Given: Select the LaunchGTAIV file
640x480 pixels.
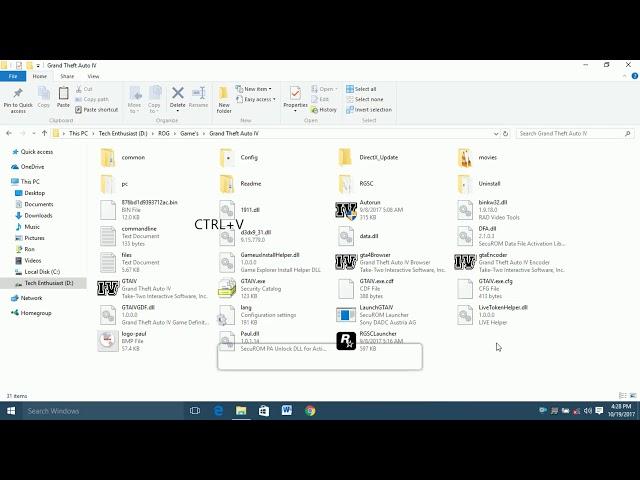Looking at the screenshot, I should [376, 315].
